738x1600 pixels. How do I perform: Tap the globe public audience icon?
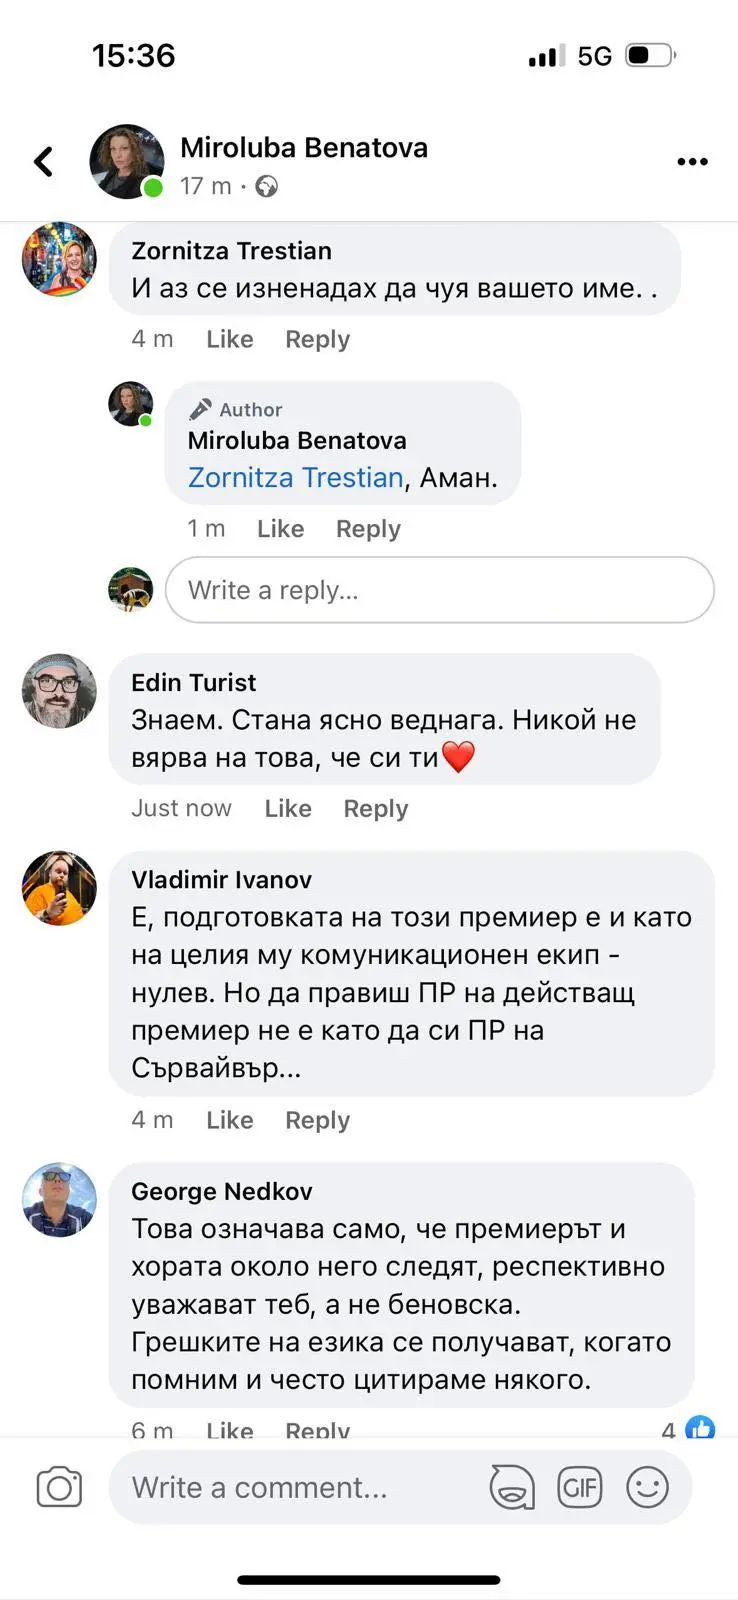[266, 186]
